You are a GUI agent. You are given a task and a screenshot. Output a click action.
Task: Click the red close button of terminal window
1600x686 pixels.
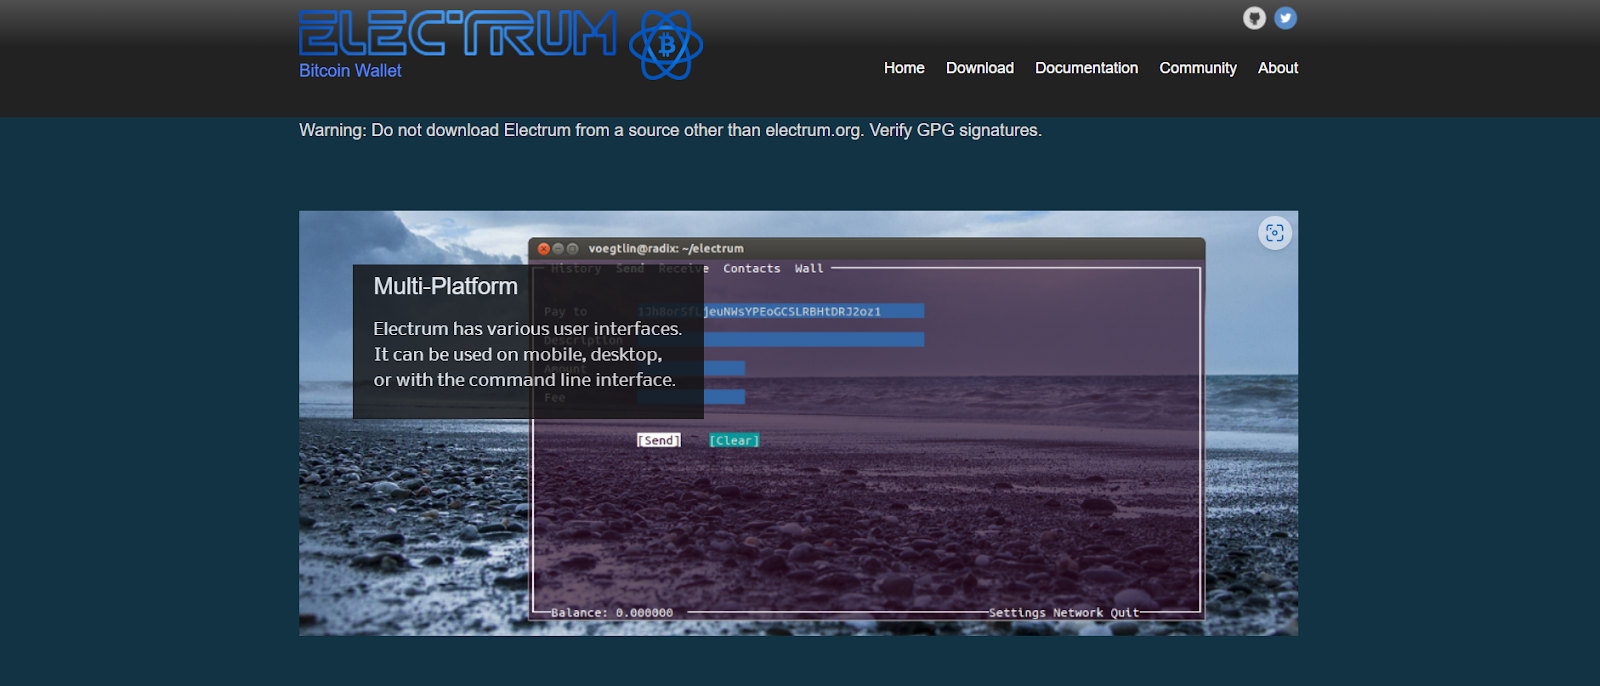pos(544,249)
